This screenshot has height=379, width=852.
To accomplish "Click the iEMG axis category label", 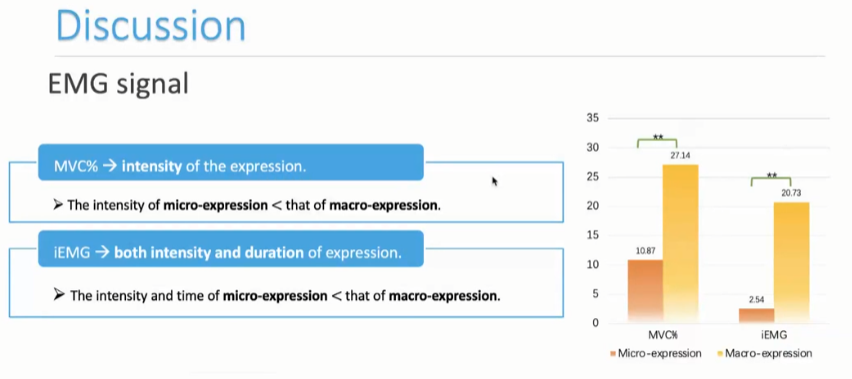I will (774, 336).
